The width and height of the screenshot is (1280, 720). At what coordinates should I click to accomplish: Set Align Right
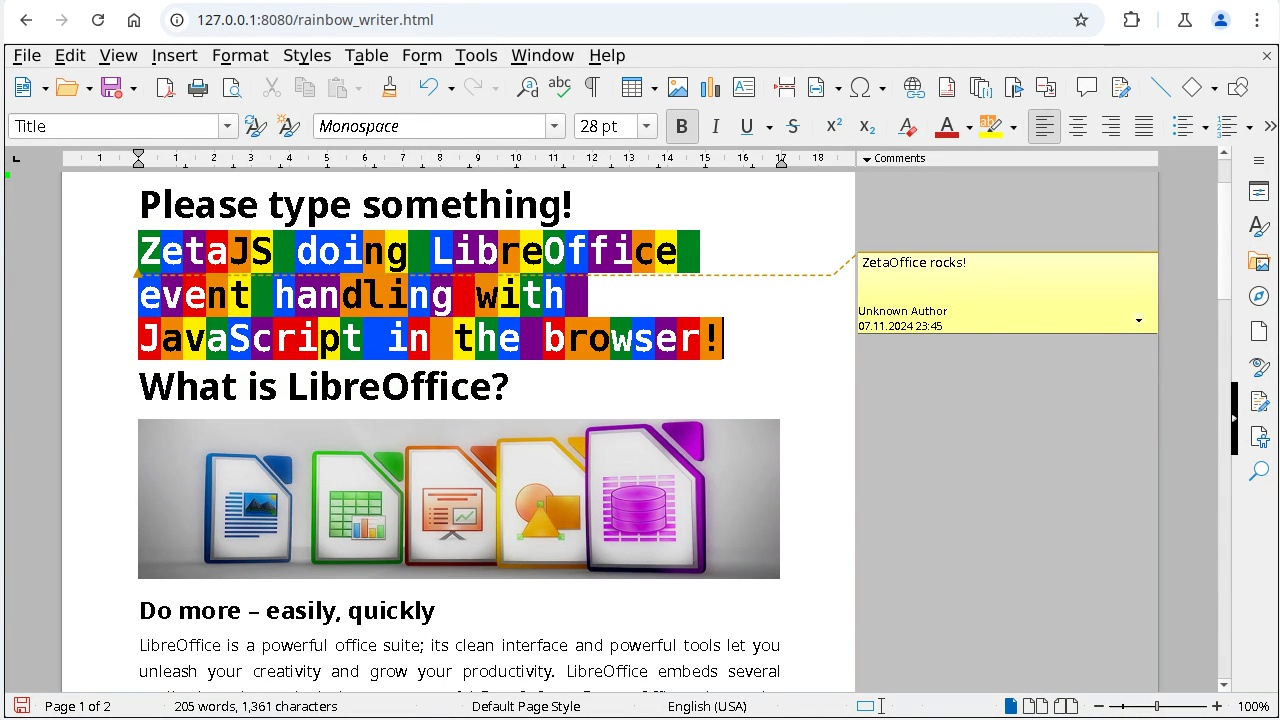point(1111,126)
